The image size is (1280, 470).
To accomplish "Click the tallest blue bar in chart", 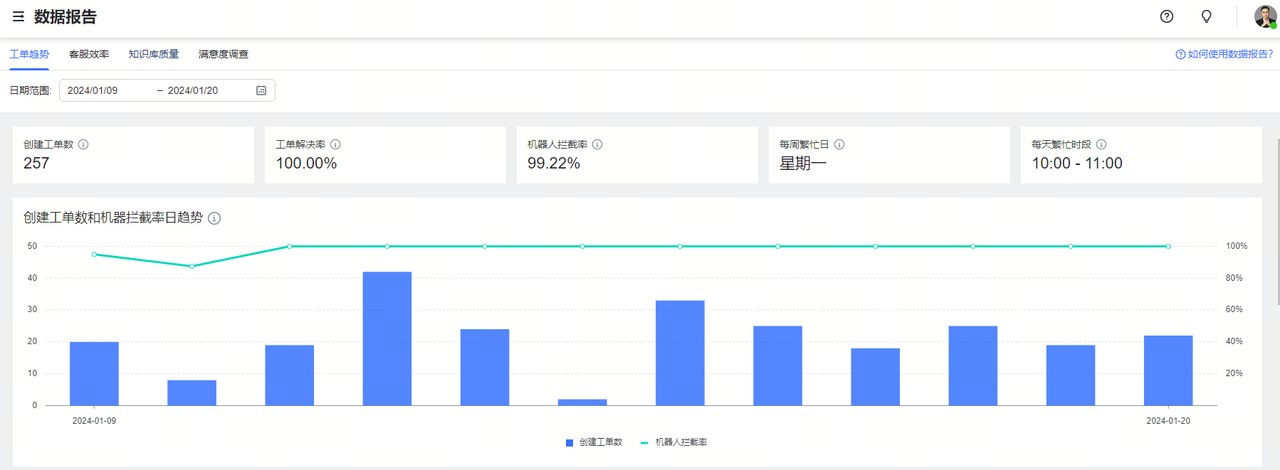I will (387, 338).
